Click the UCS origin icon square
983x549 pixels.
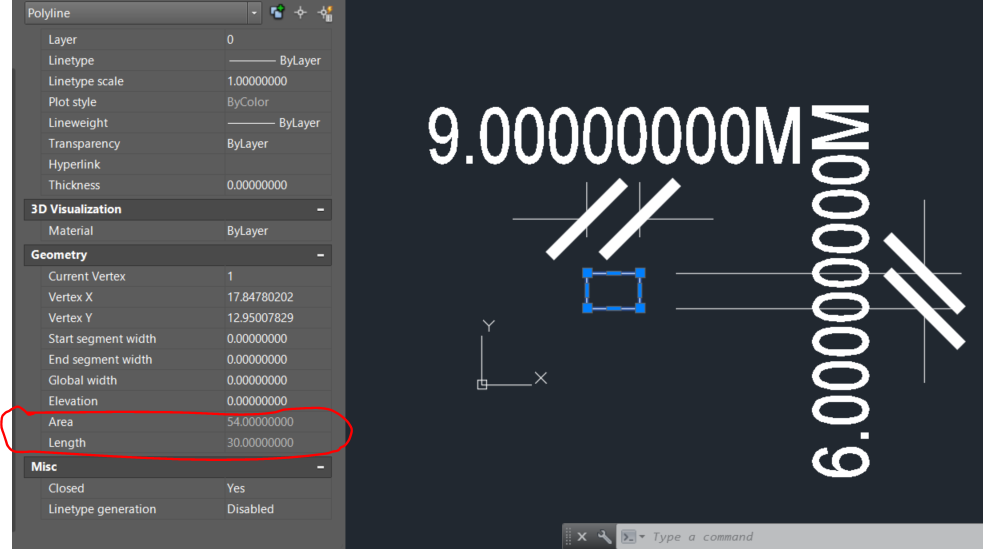point(481,384)
